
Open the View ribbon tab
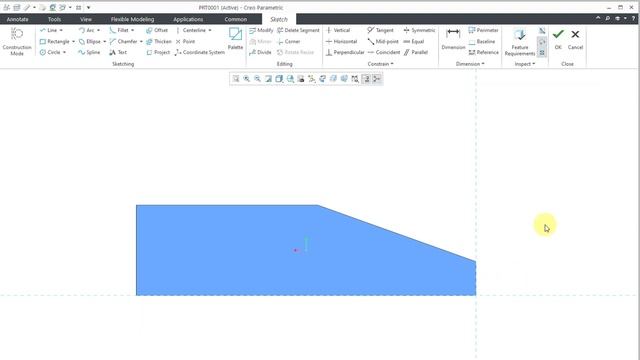[86, 19]
